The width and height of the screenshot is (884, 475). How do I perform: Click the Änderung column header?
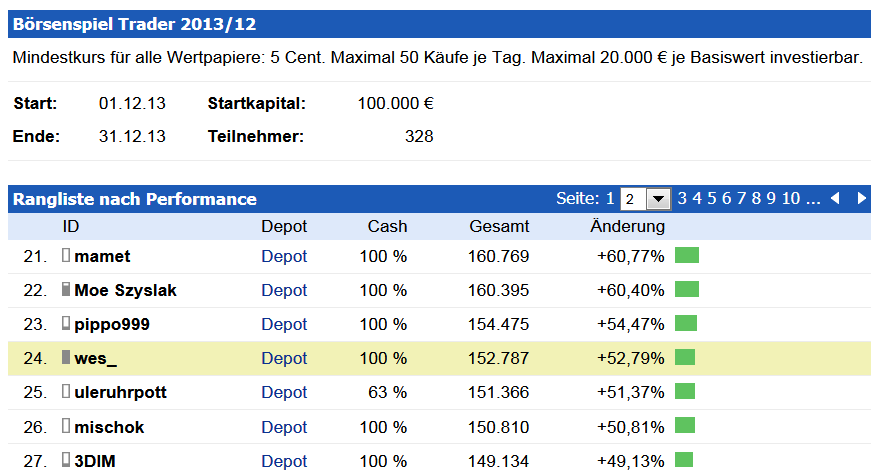click(x=627, y=227)
